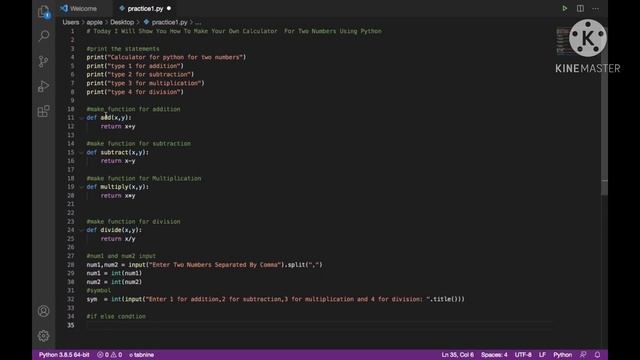
Task: Click print "type 2 for subtraction" line
Action: point(140,74)
